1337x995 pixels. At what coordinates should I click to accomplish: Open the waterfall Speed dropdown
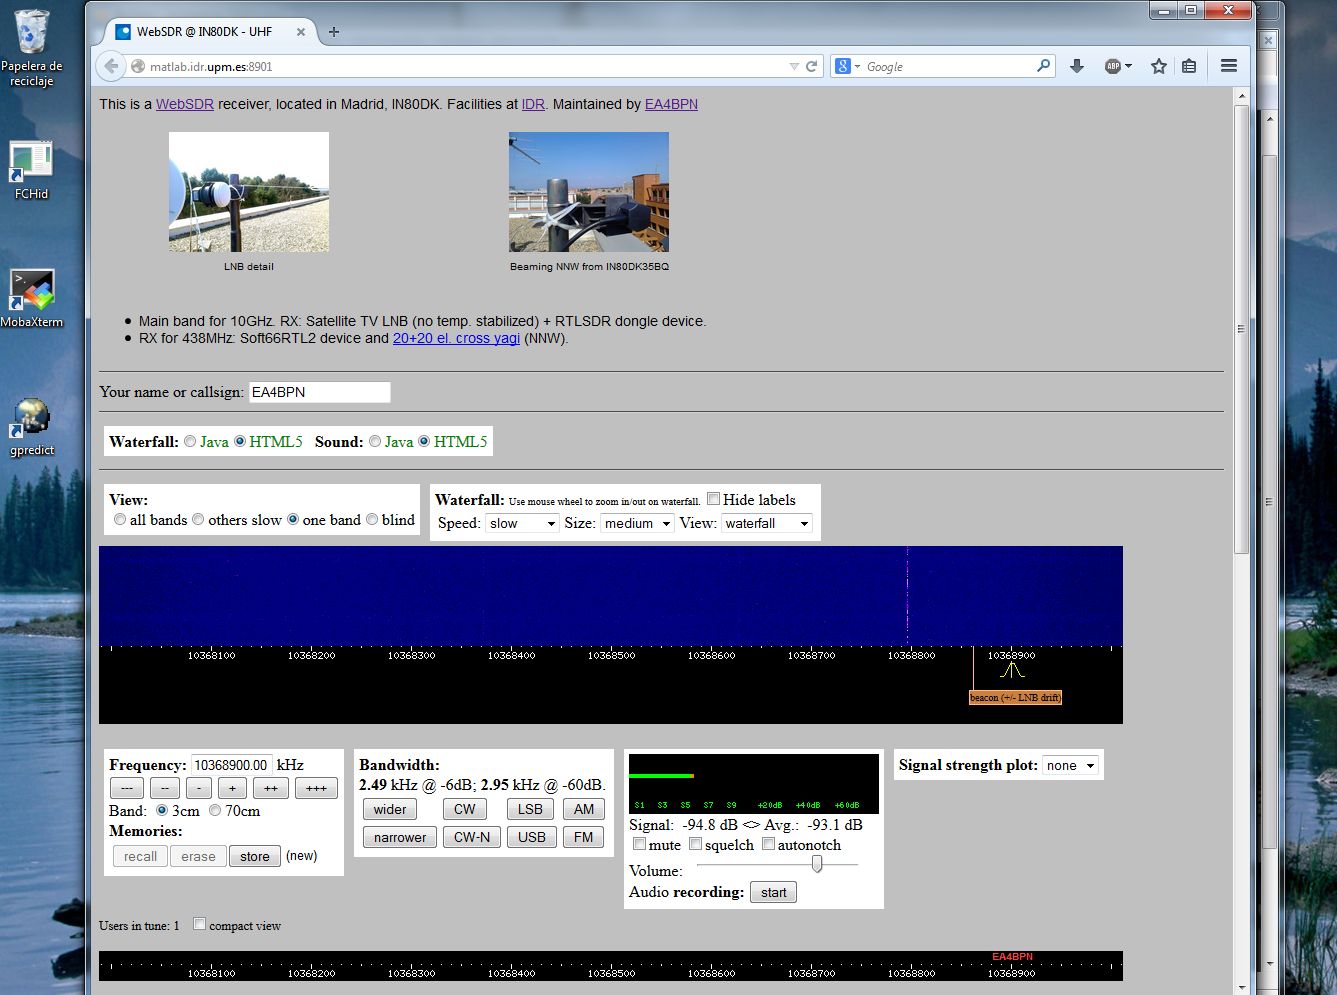click(522, 523)
